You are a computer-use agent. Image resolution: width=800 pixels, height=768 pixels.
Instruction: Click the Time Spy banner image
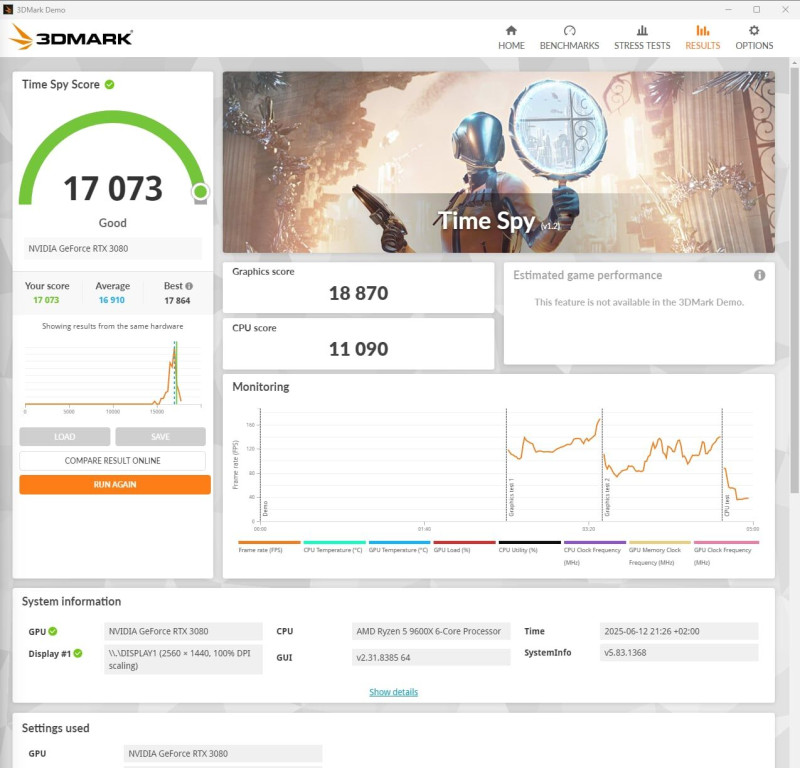pos(498,162)
